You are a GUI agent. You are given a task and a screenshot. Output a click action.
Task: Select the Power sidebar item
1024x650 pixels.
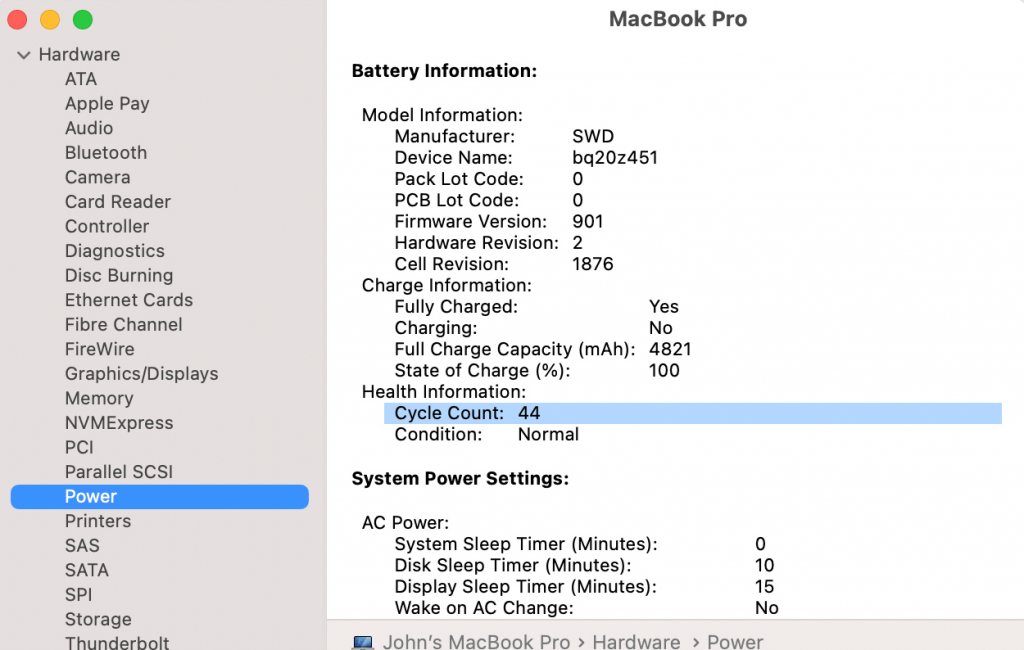coord(91,497)
